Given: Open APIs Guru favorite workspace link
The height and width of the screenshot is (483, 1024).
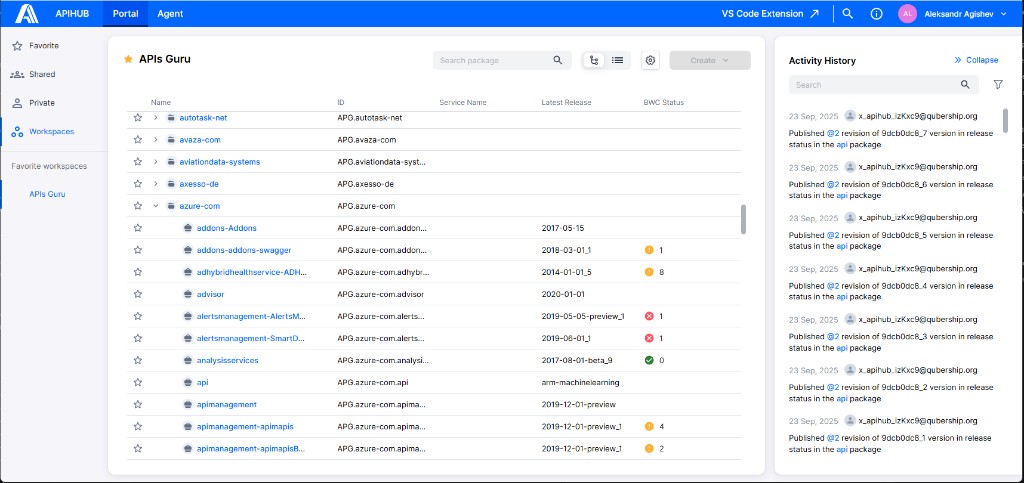Looking at the screenshot, I should 47,194.
